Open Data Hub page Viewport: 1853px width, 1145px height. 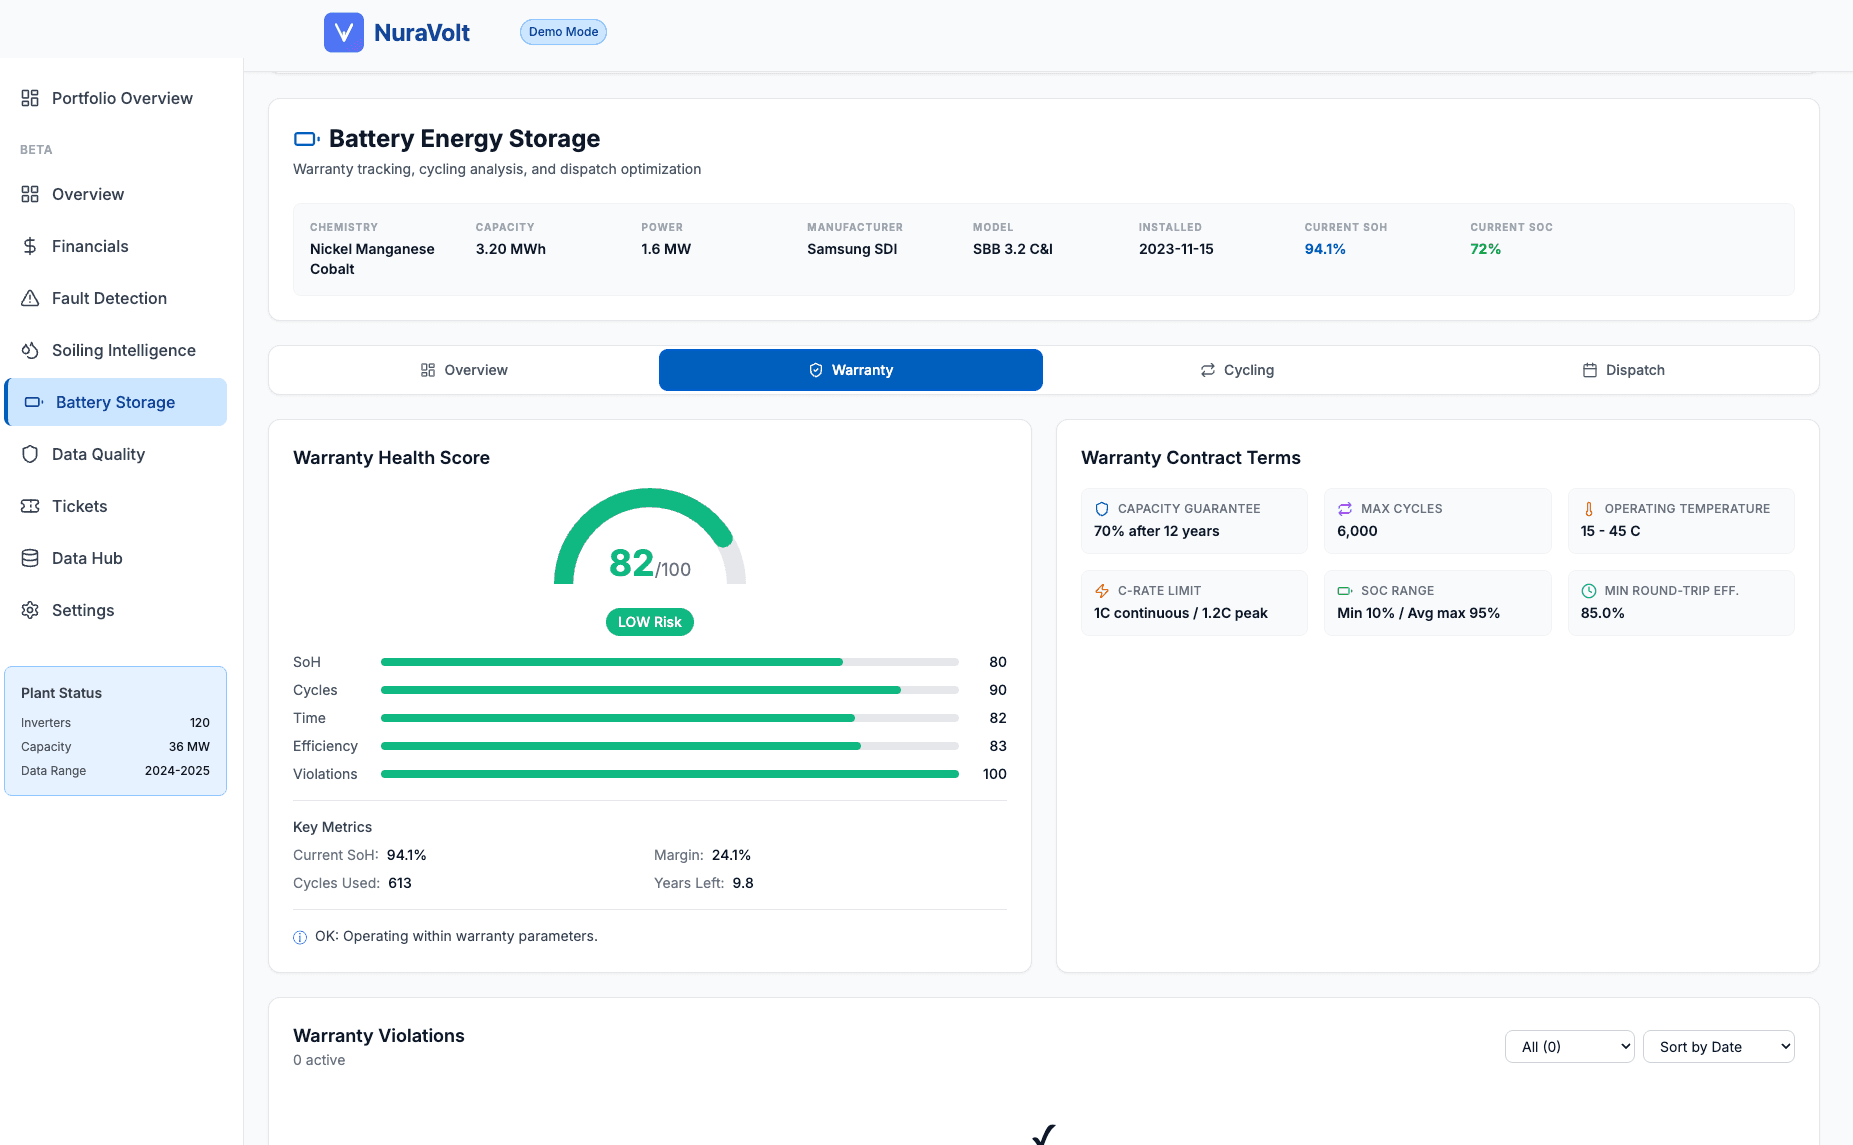(x=116, y=558)
